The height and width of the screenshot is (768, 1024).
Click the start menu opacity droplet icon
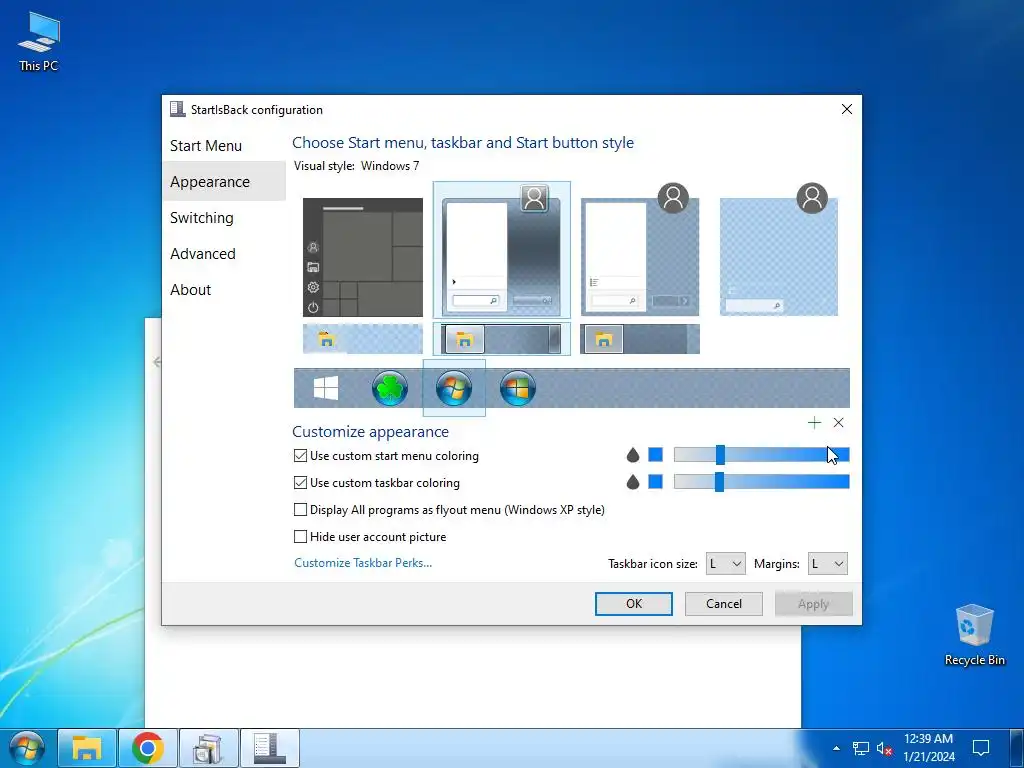(x=632, y=455)
